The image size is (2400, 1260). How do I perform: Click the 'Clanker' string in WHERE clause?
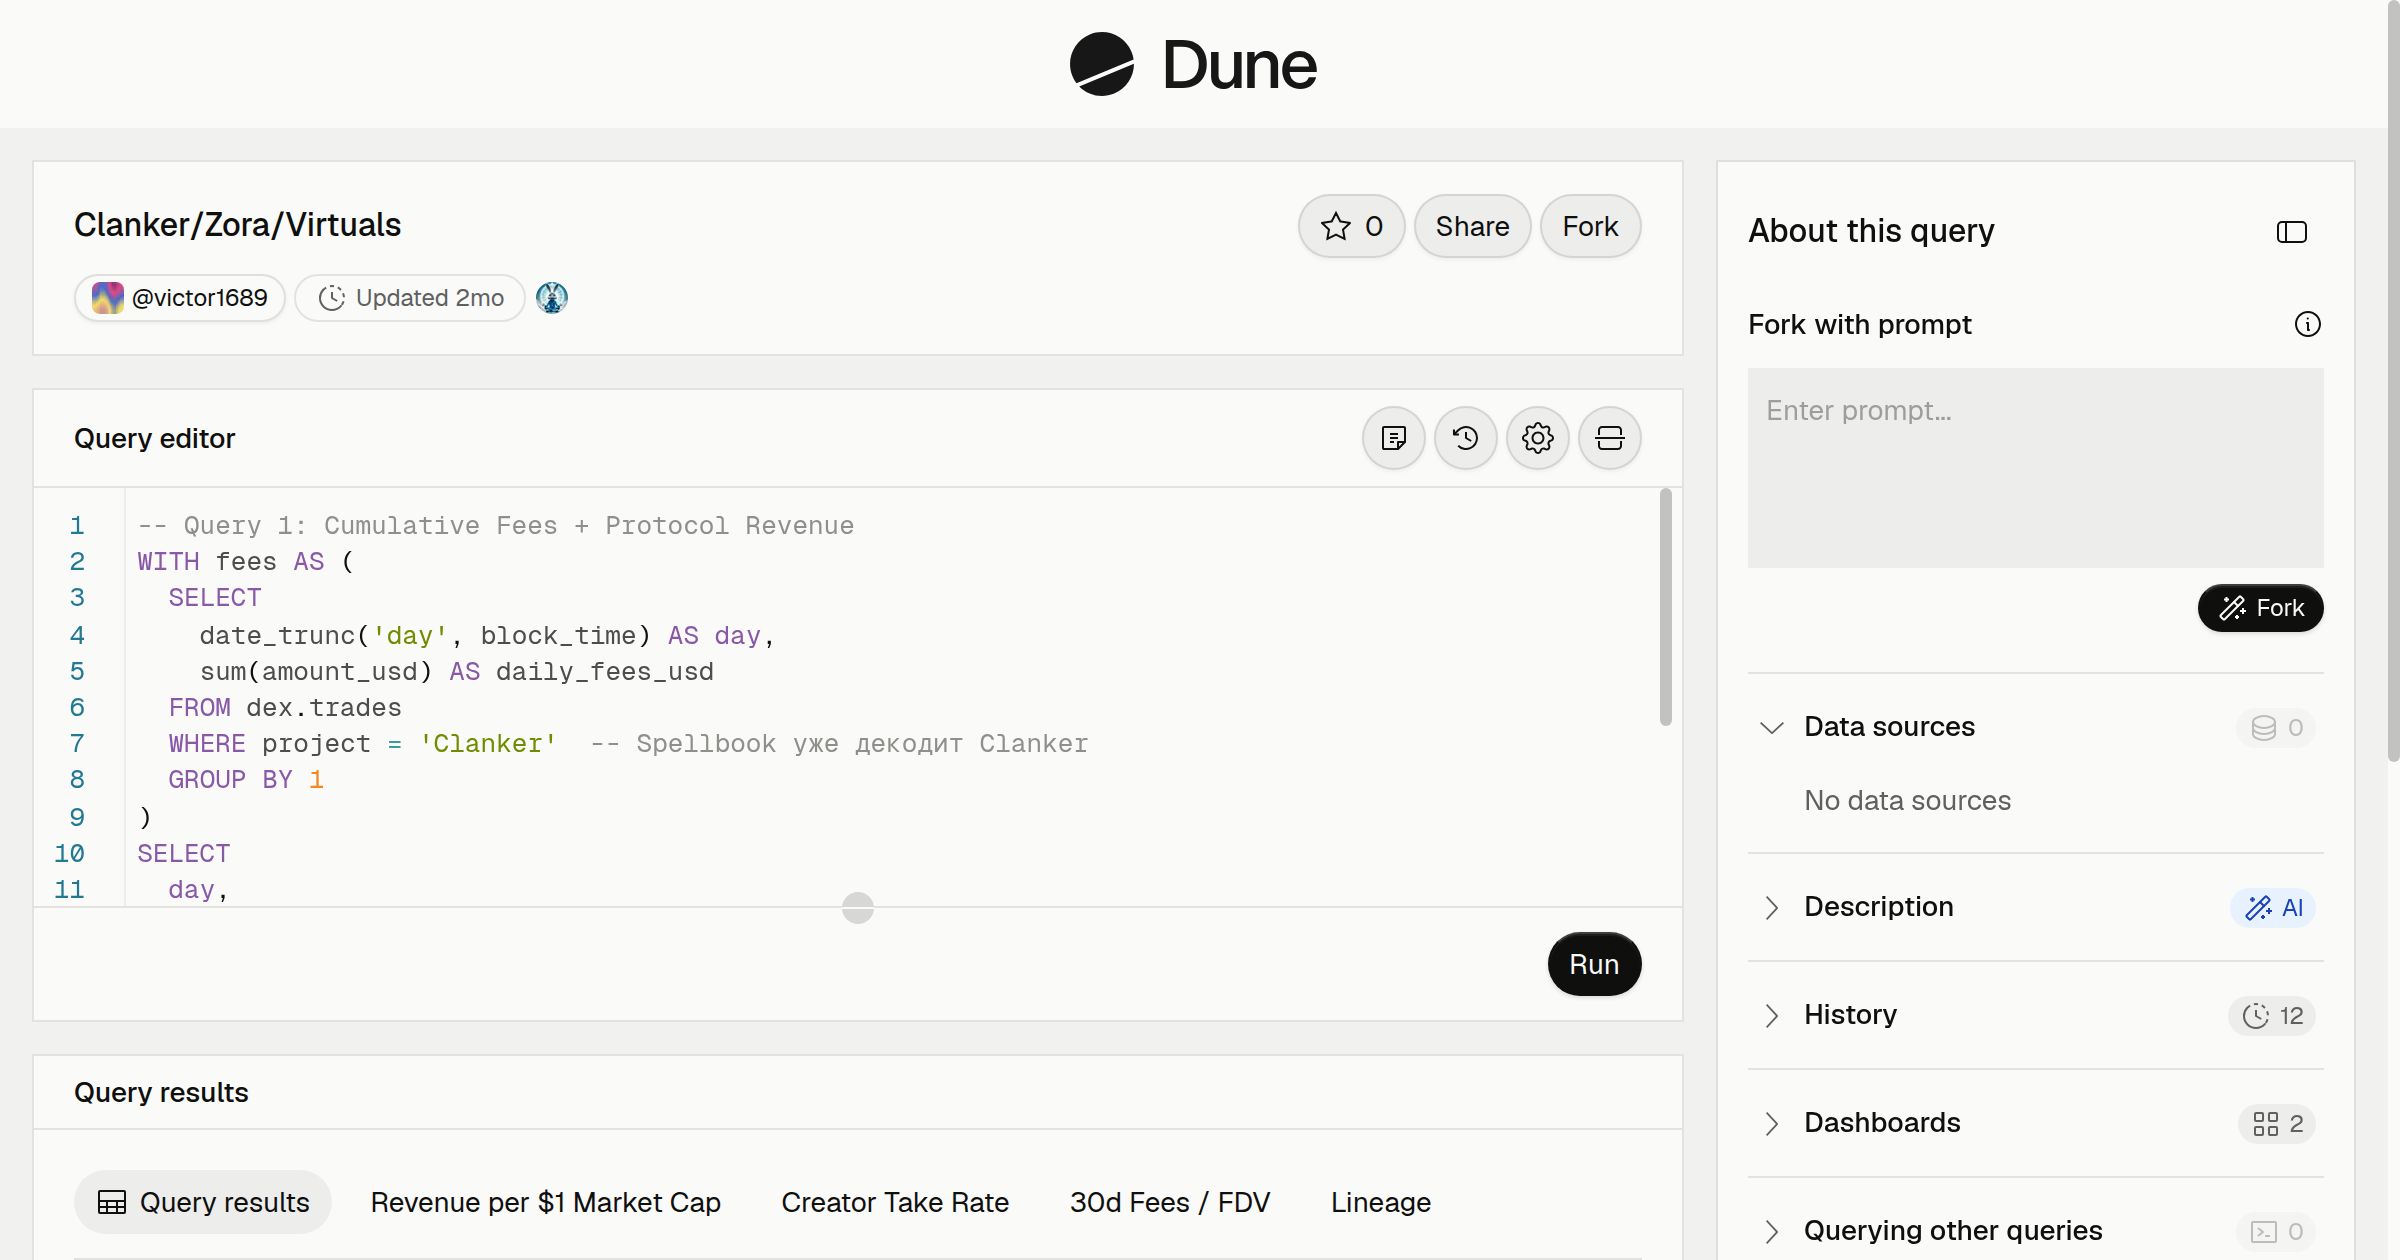pos(488,744)
